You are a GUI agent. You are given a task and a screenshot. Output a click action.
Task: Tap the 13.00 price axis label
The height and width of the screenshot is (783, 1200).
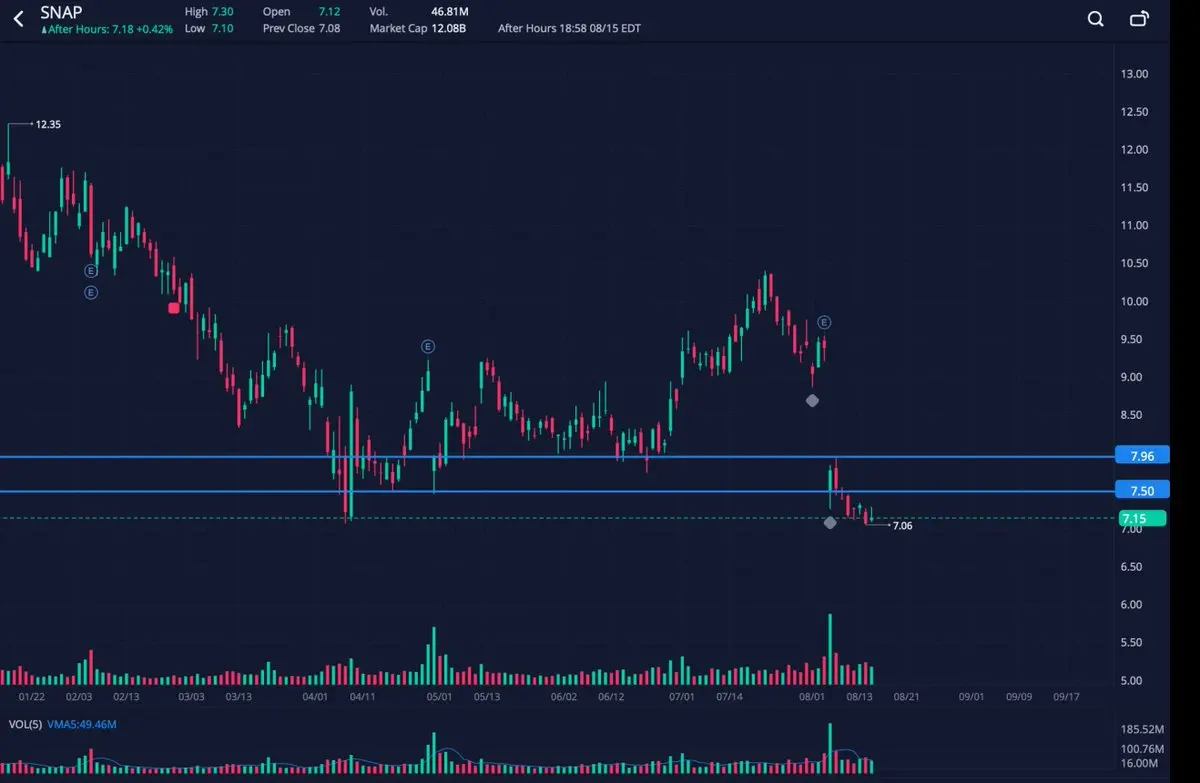[1134, 74]
